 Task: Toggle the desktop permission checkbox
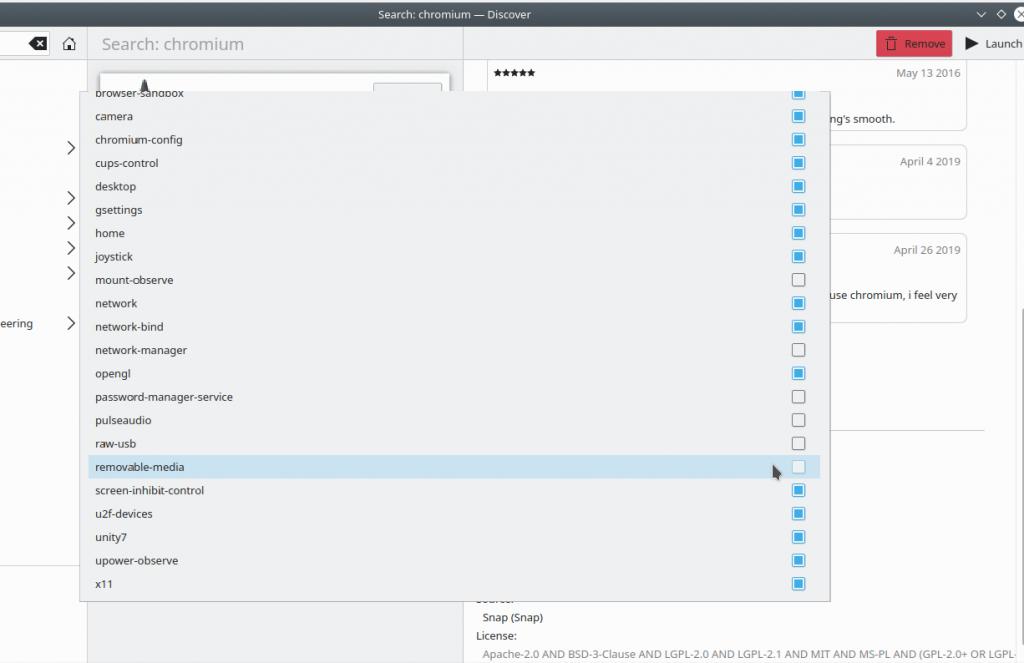(798, 186)
